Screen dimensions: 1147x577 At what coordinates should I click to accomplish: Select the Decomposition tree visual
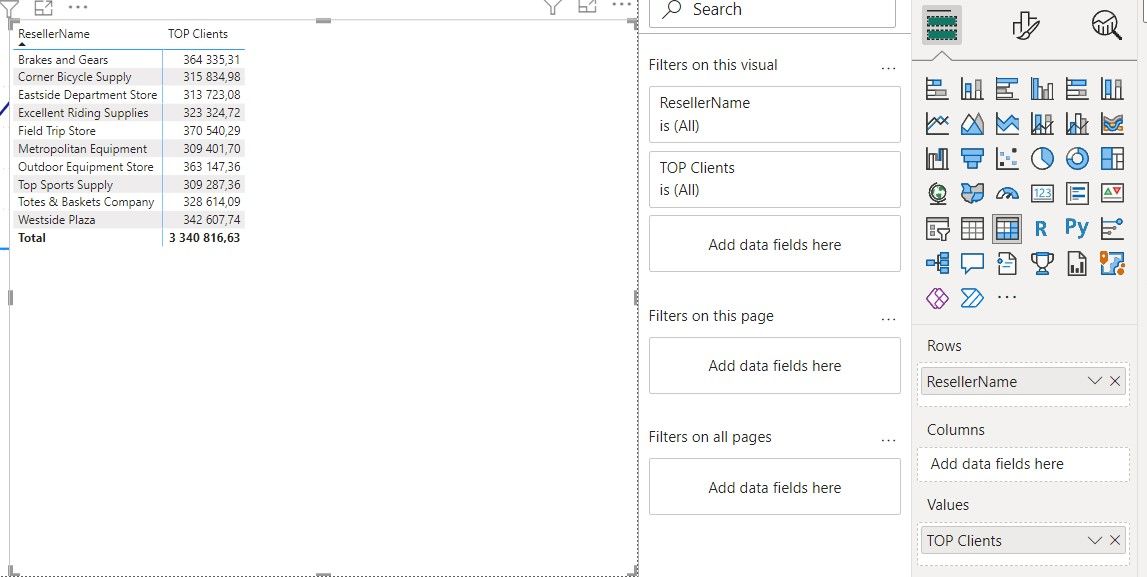point(937,263)
